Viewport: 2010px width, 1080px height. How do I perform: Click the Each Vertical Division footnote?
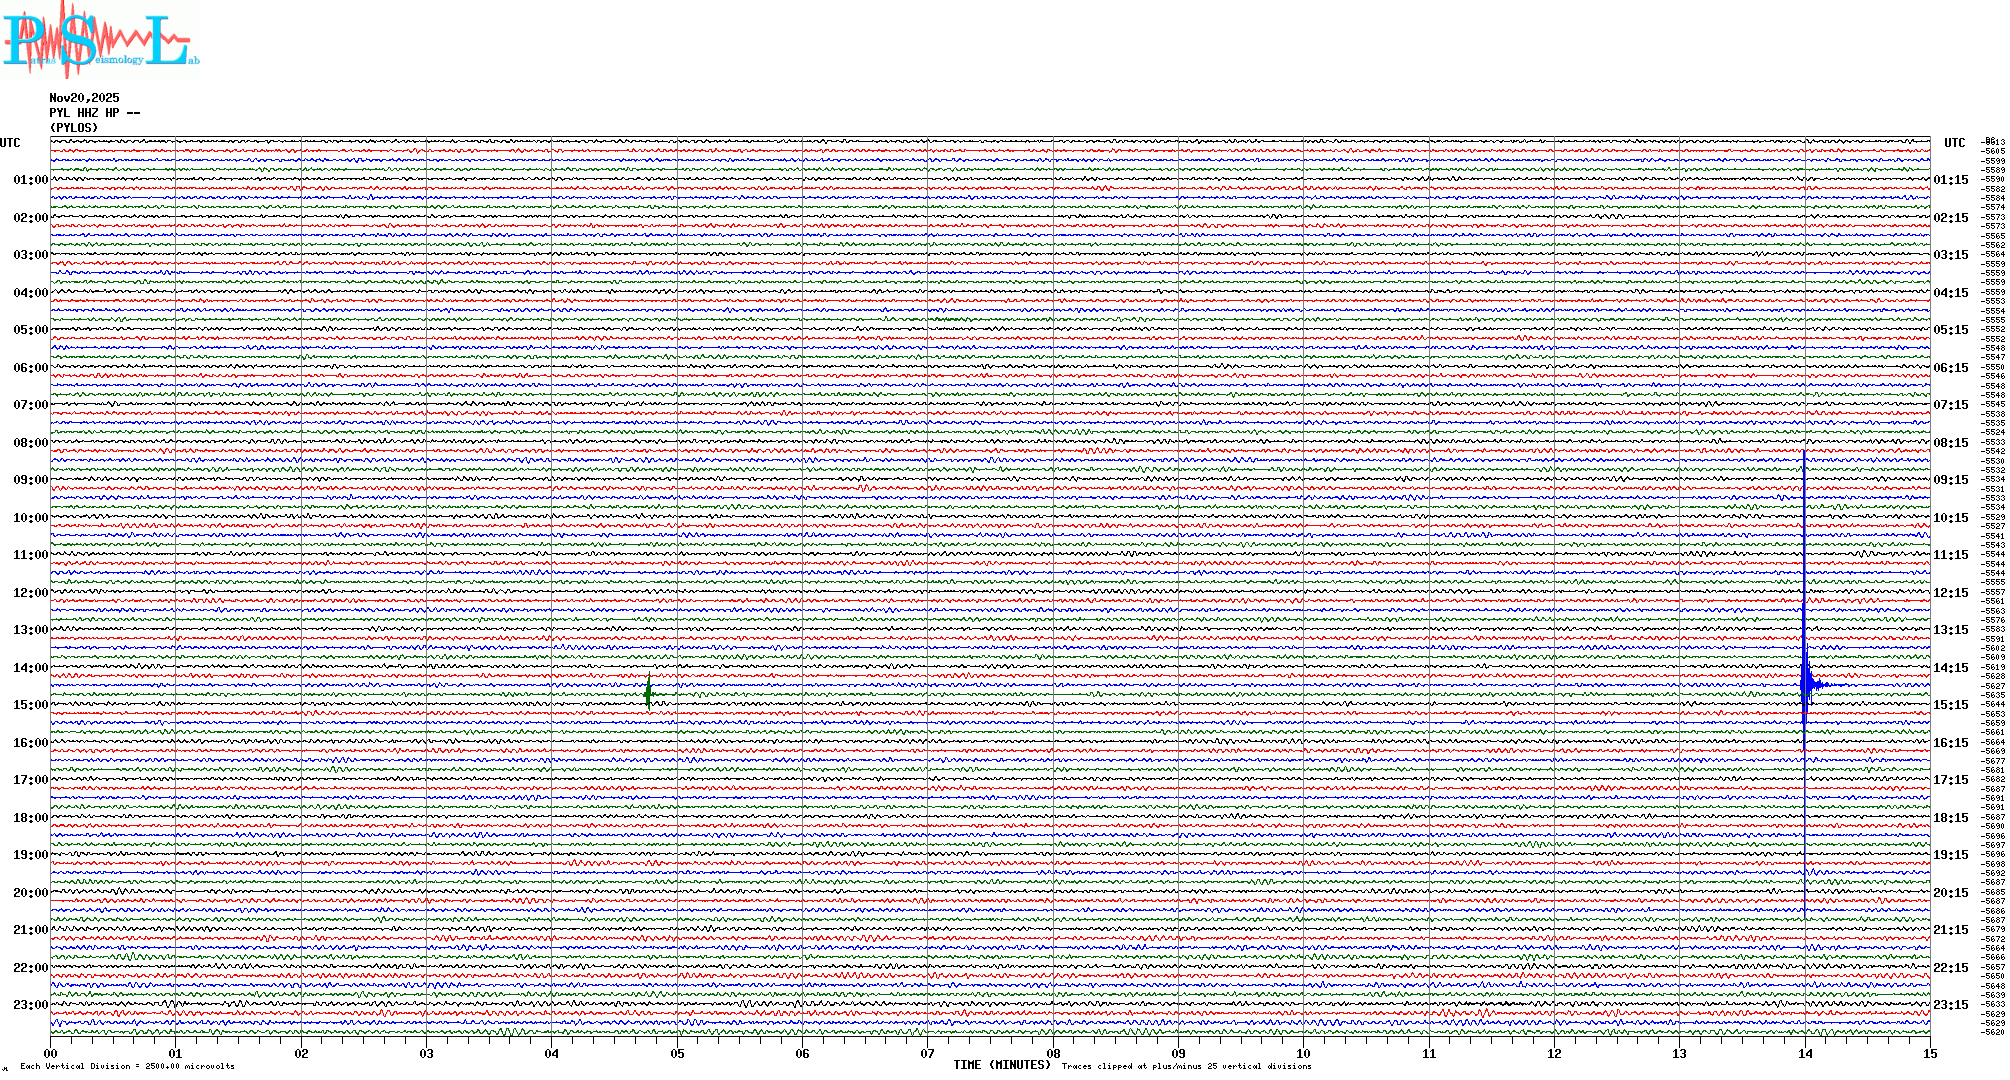coord(127,1067)
